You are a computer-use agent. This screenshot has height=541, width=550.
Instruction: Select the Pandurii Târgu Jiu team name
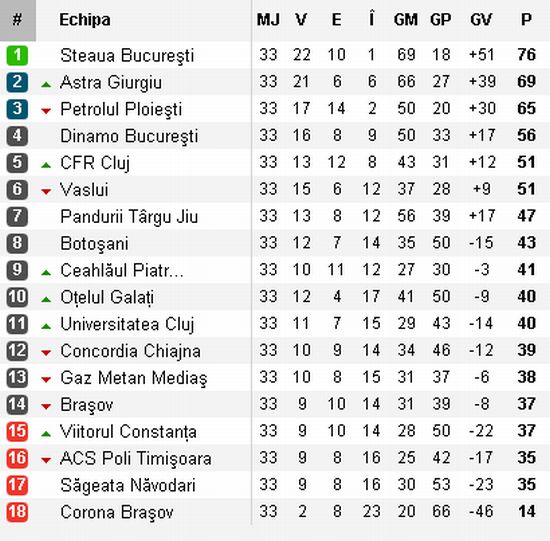click(129, 216)
